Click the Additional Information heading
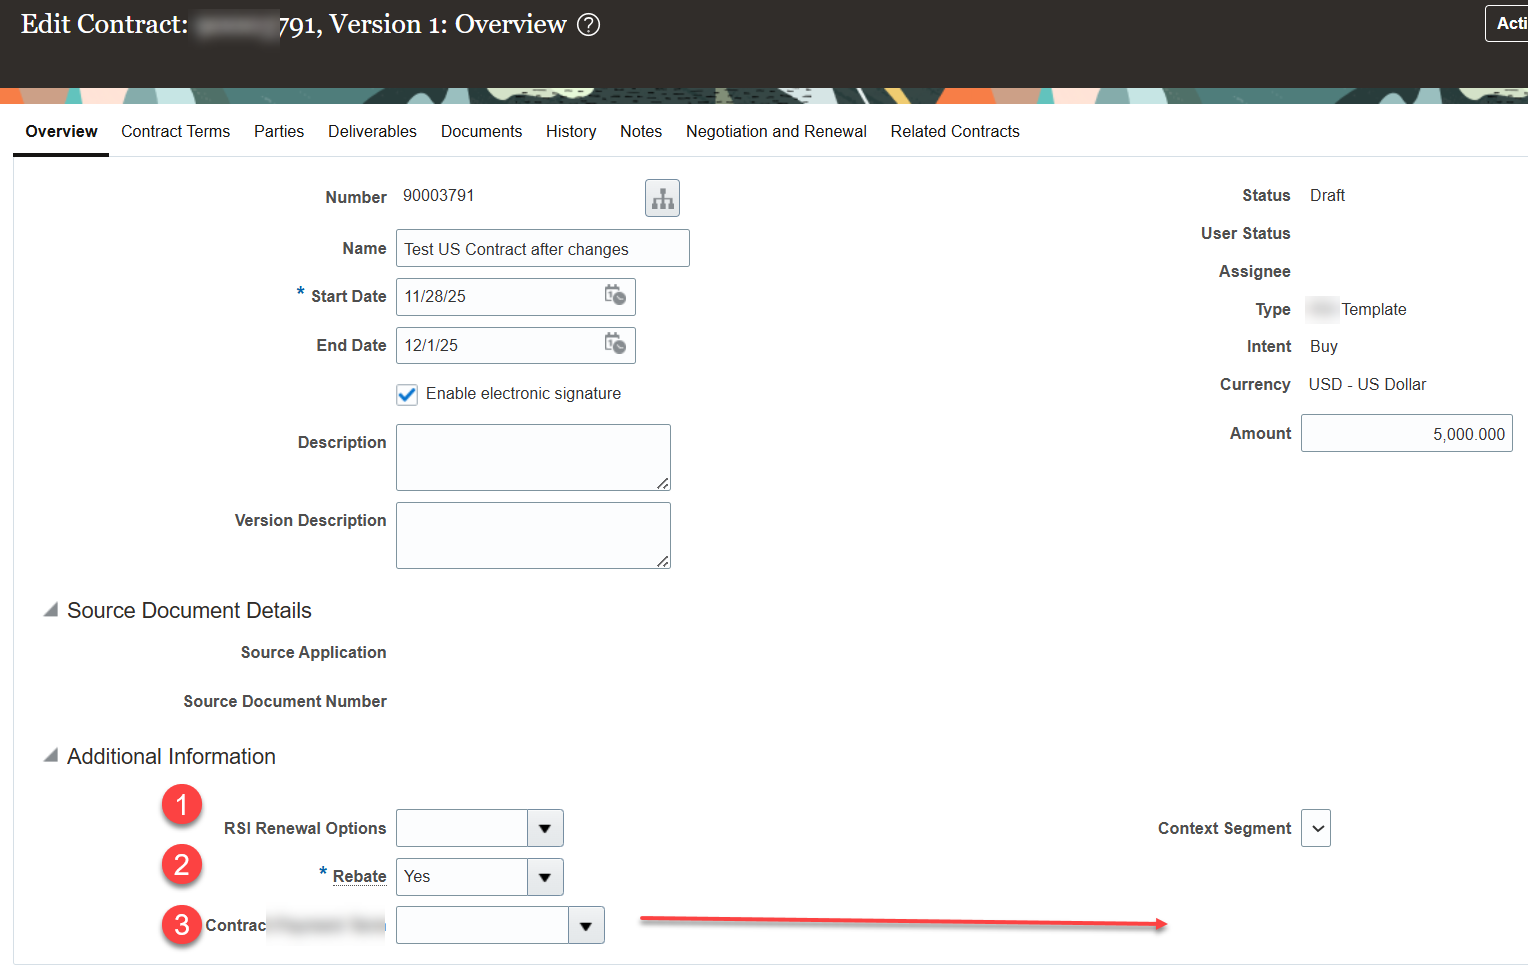 tap(171, 756)
